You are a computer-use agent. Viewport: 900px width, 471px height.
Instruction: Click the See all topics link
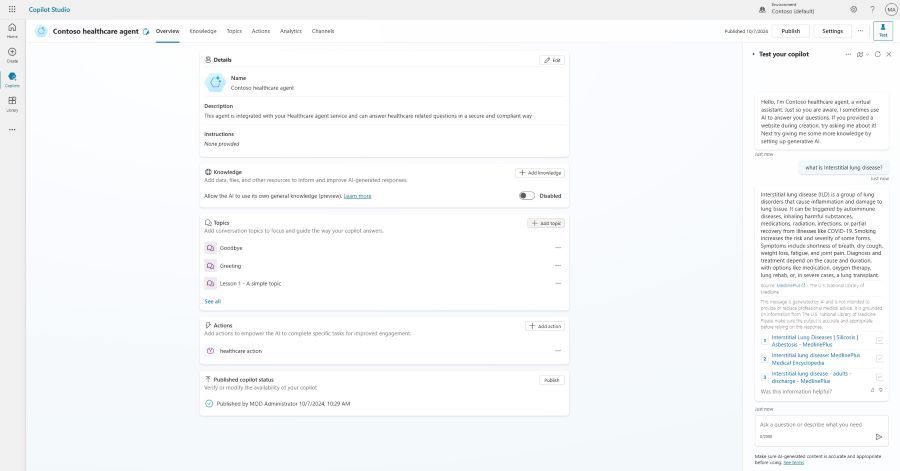tap(213, 301)
